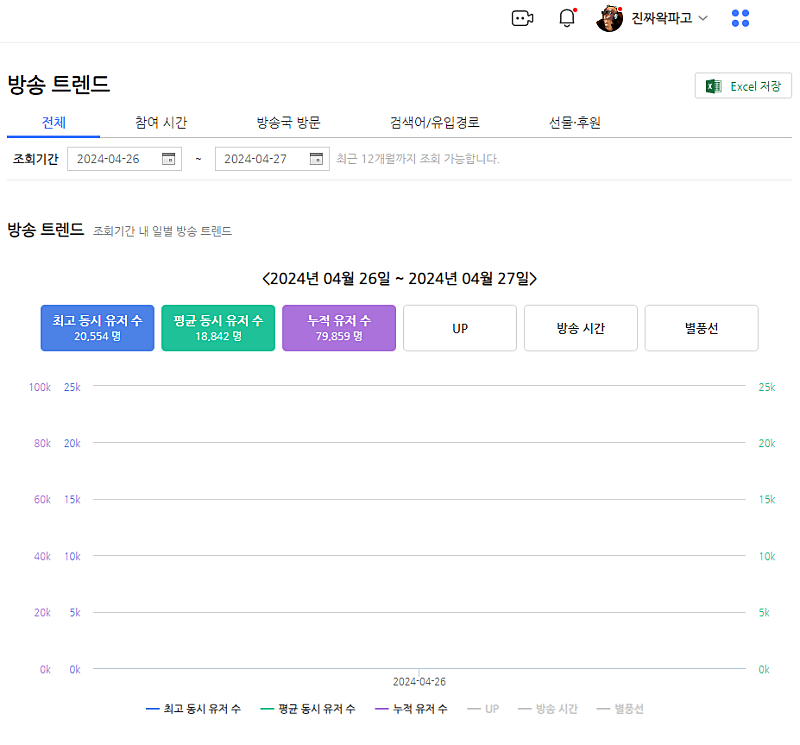This screenshot has width=800, height=745.
Task: Switch to the 참여 시간 tab
Action: [161, 123]
